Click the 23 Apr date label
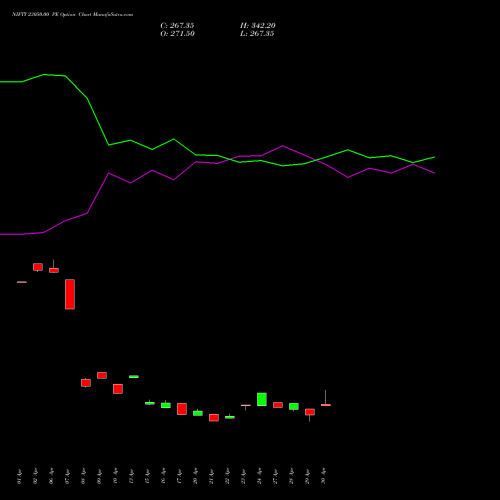Screen dimensions: 500x500 coord(243,477)
